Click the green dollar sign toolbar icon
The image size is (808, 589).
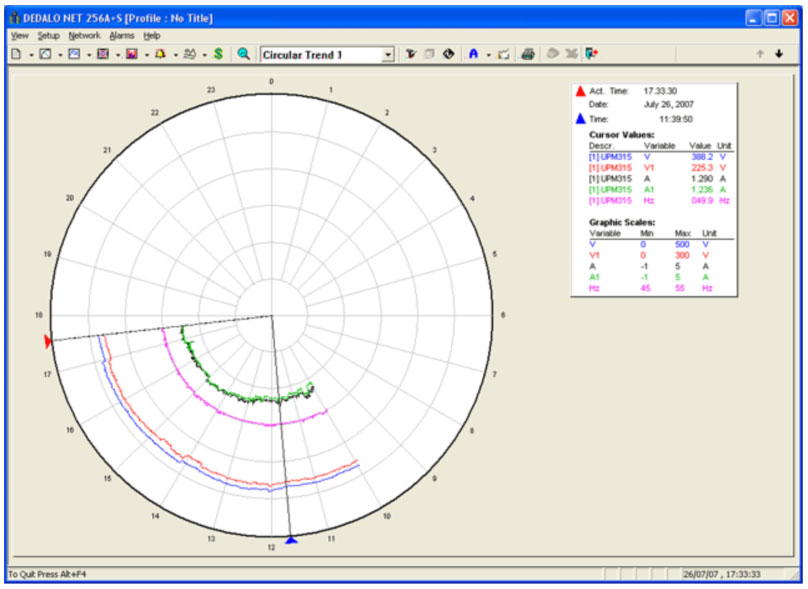(x=218, y=54)
